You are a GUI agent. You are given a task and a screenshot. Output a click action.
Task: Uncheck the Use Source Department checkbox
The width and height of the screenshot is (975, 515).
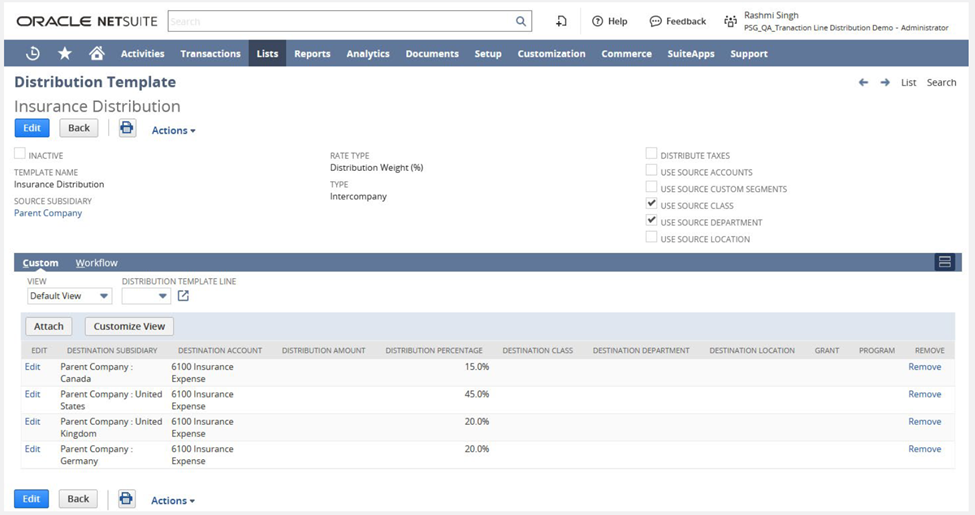pos(652,221)
